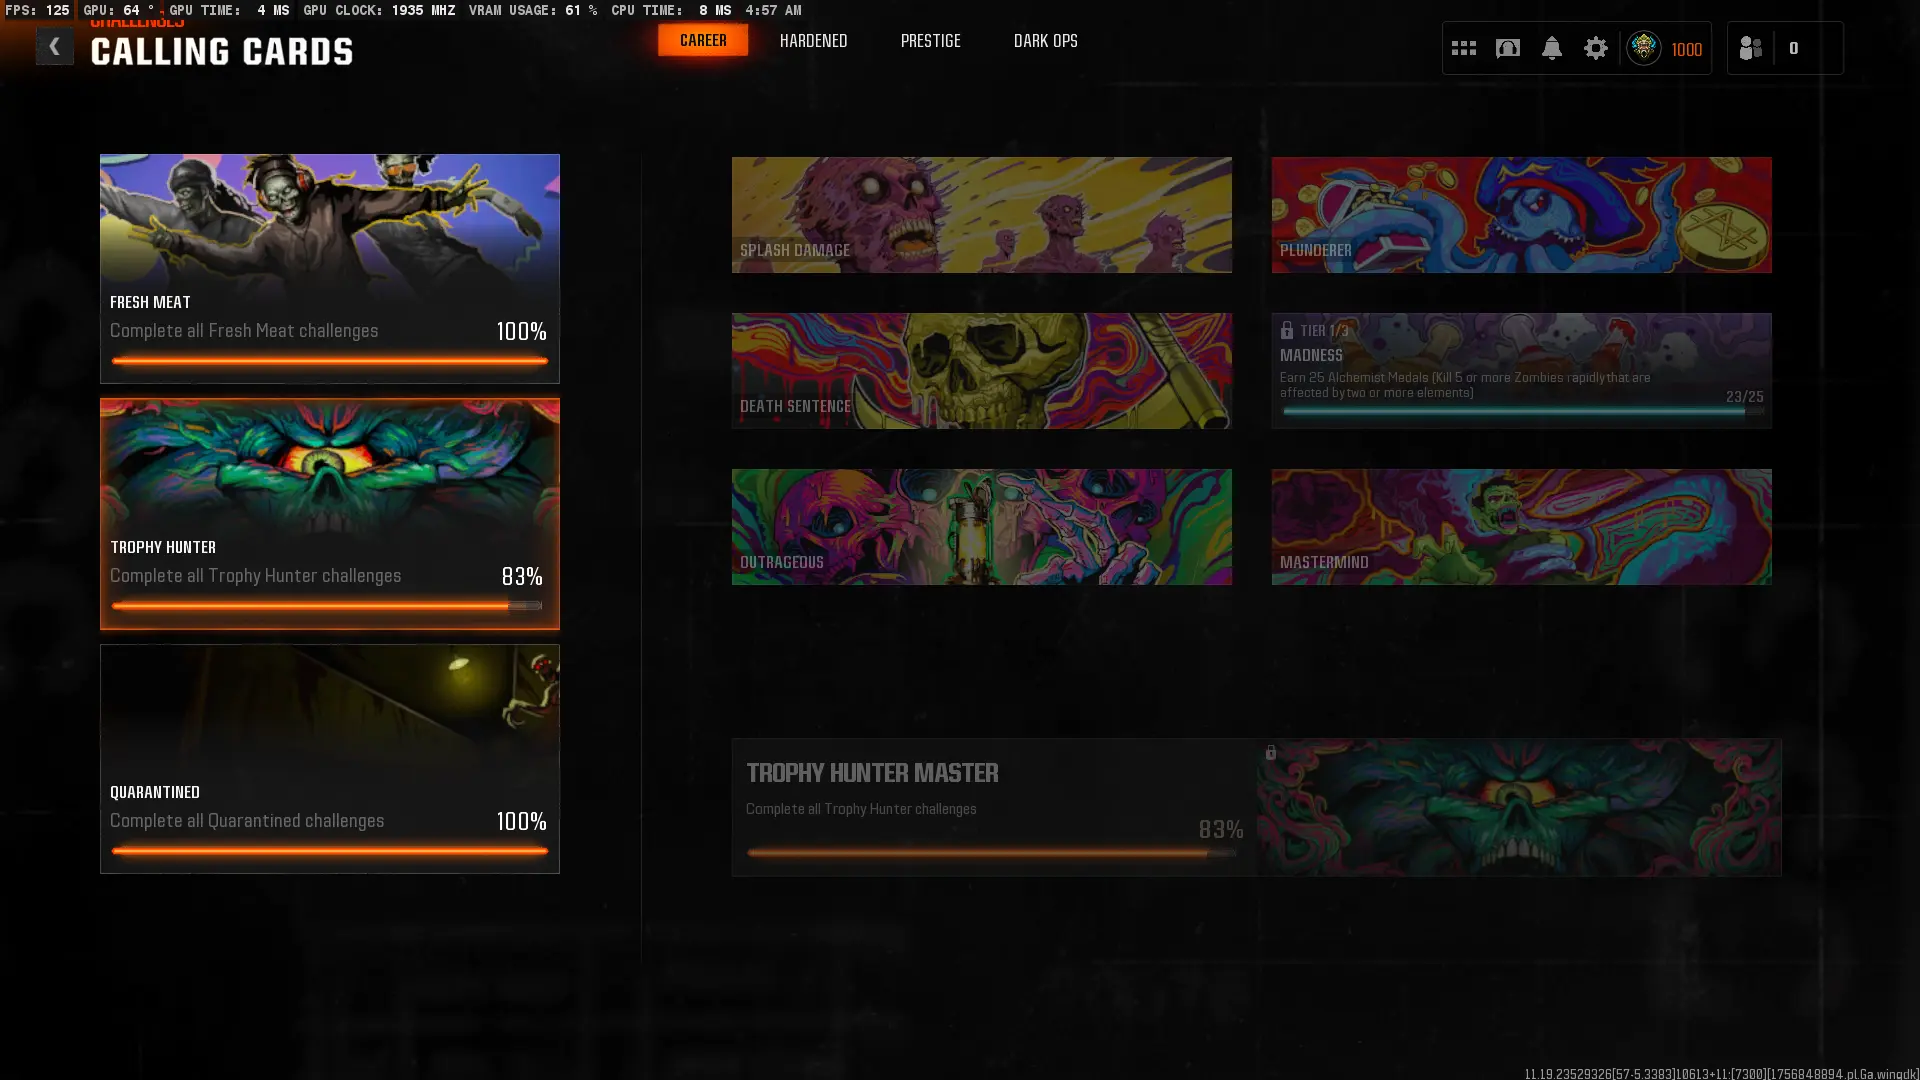Open the voice chat headset icon
Screen dimensions: 1920x1080
click(x=1508, y=48)
